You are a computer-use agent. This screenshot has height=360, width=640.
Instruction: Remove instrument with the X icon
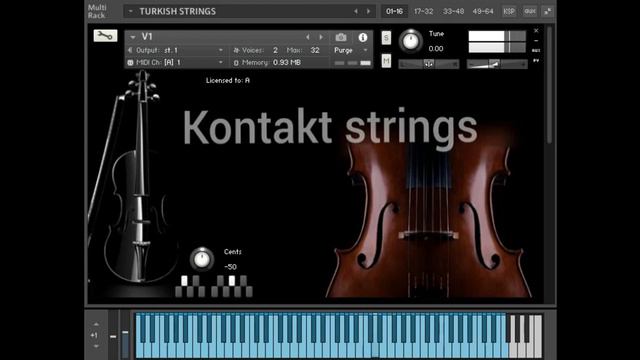click(536, 31)
